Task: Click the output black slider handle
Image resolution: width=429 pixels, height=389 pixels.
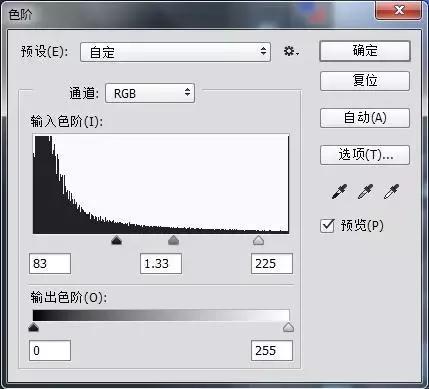Action: [34, 327]
